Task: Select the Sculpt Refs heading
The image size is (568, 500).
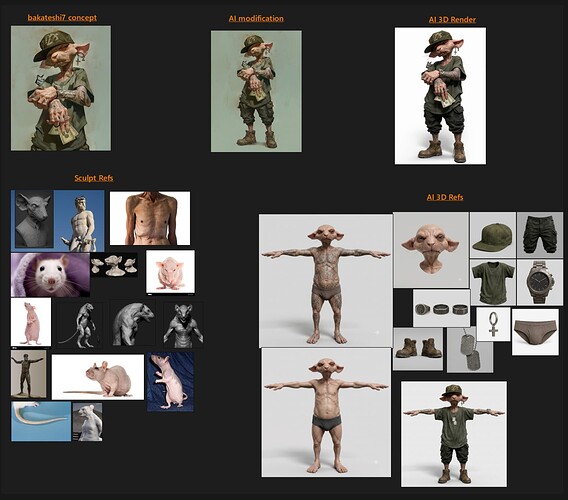Action: tap(94, 178)
